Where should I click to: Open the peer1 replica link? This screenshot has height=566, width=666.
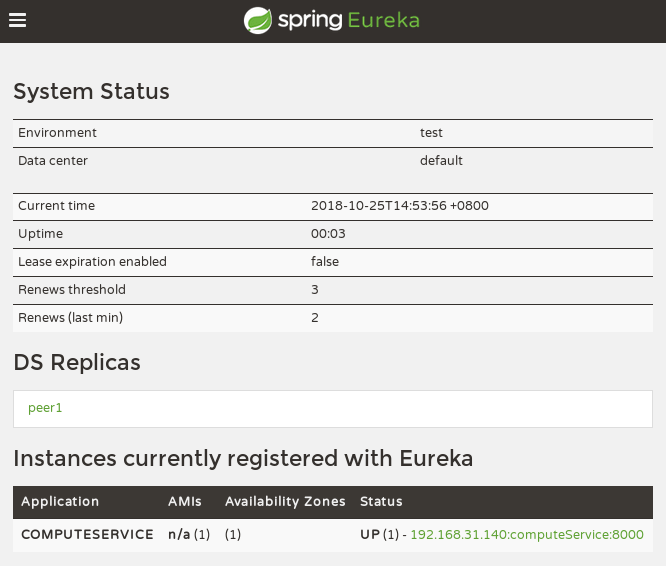coord(45,408)
